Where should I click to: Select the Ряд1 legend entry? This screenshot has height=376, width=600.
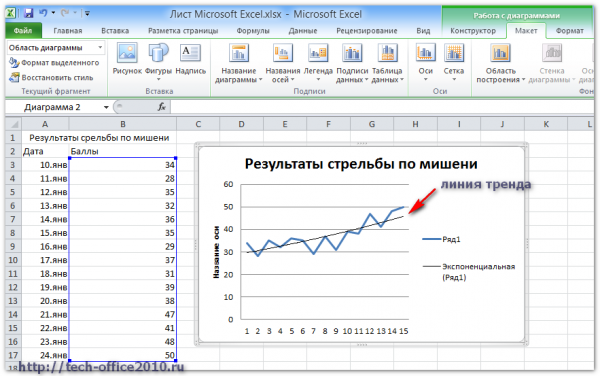pyautogui.click(x=442, y=239)
